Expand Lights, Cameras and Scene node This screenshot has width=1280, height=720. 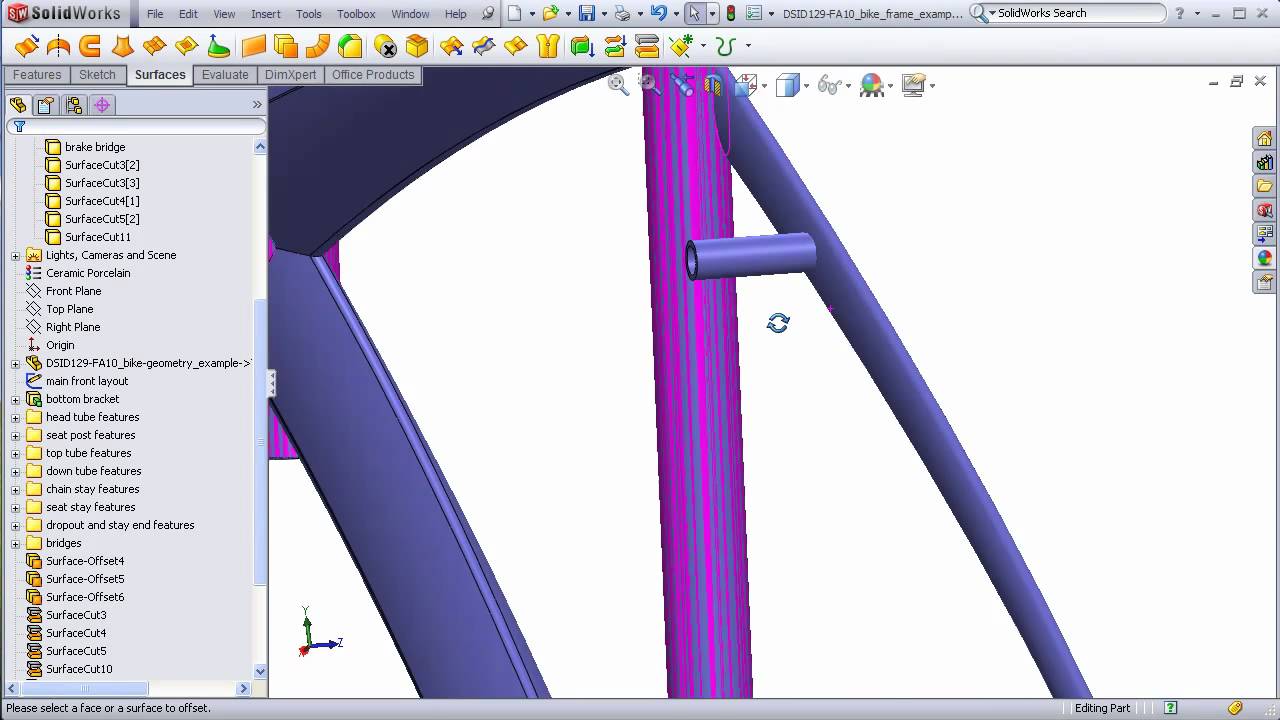point(15,255)
